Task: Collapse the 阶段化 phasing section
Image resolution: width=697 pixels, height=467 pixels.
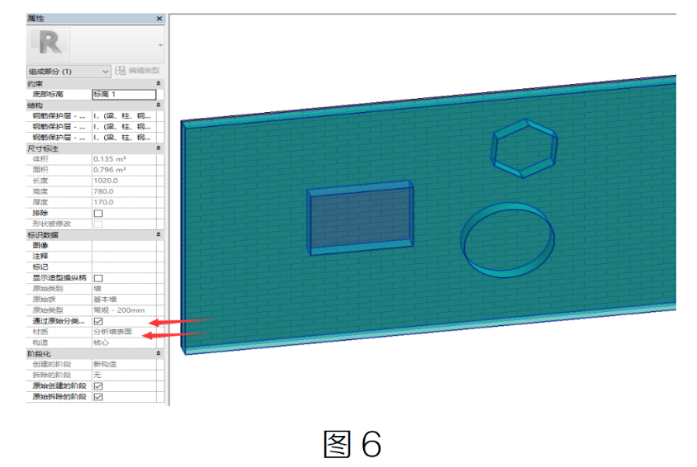Action: pos(158,354)
